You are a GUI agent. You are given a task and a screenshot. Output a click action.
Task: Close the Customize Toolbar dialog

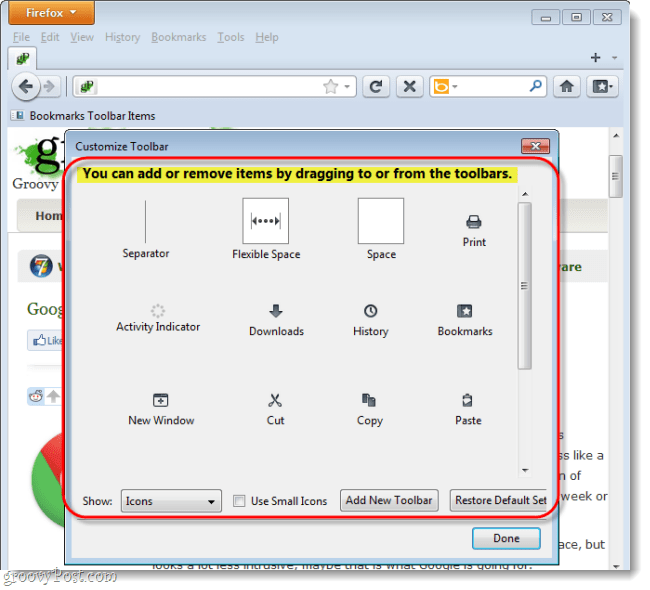535,146
